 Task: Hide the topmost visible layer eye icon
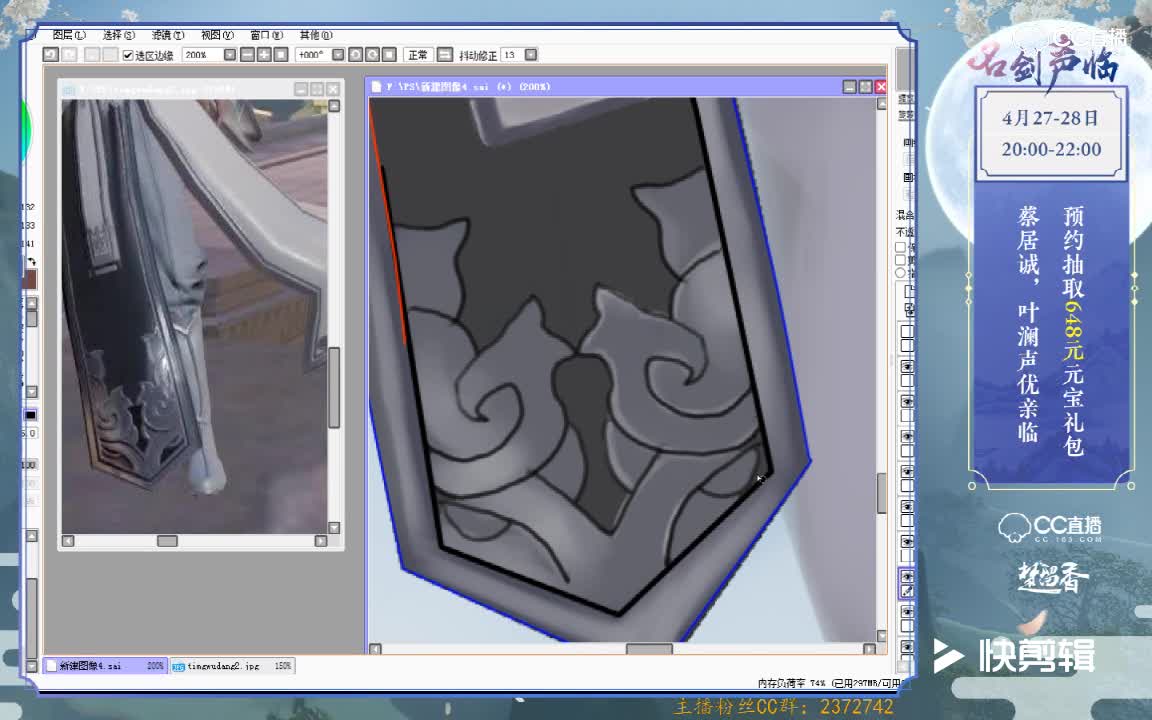point(908,367)
